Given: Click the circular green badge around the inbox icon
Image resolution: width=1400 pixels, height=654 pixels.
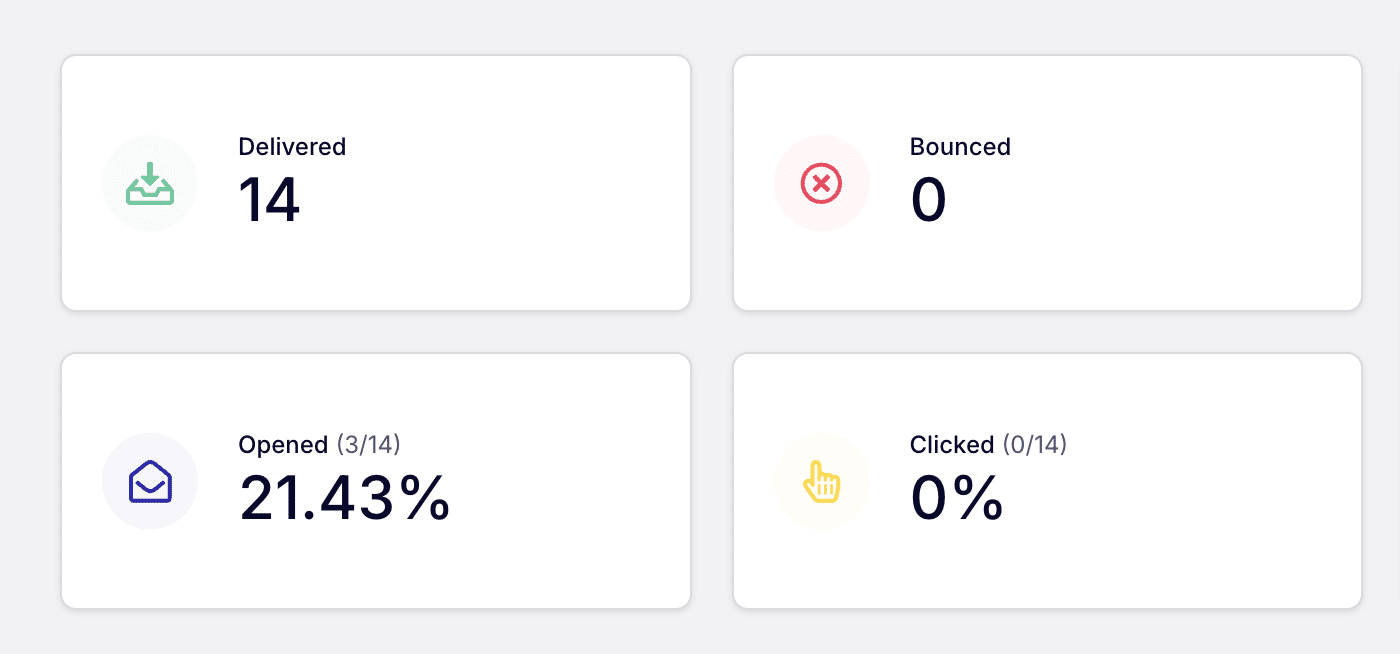Looking at the screenshot, I should [x=149, y=183].
